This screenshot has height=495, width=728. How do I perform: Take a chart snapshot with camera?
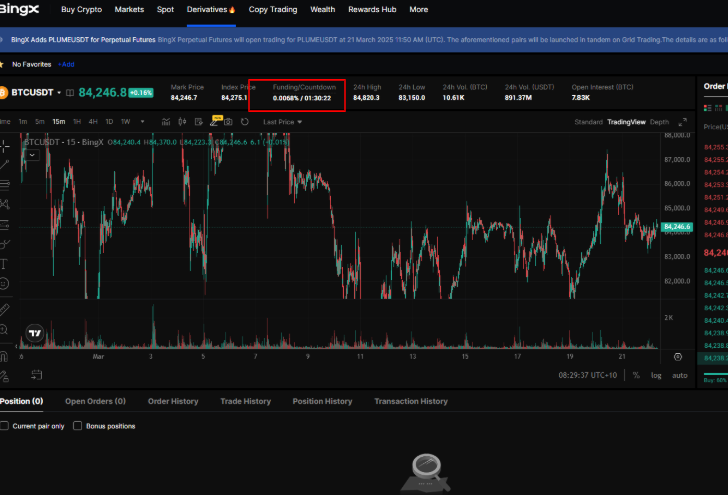pyautogui.click(x=228, y=122)
